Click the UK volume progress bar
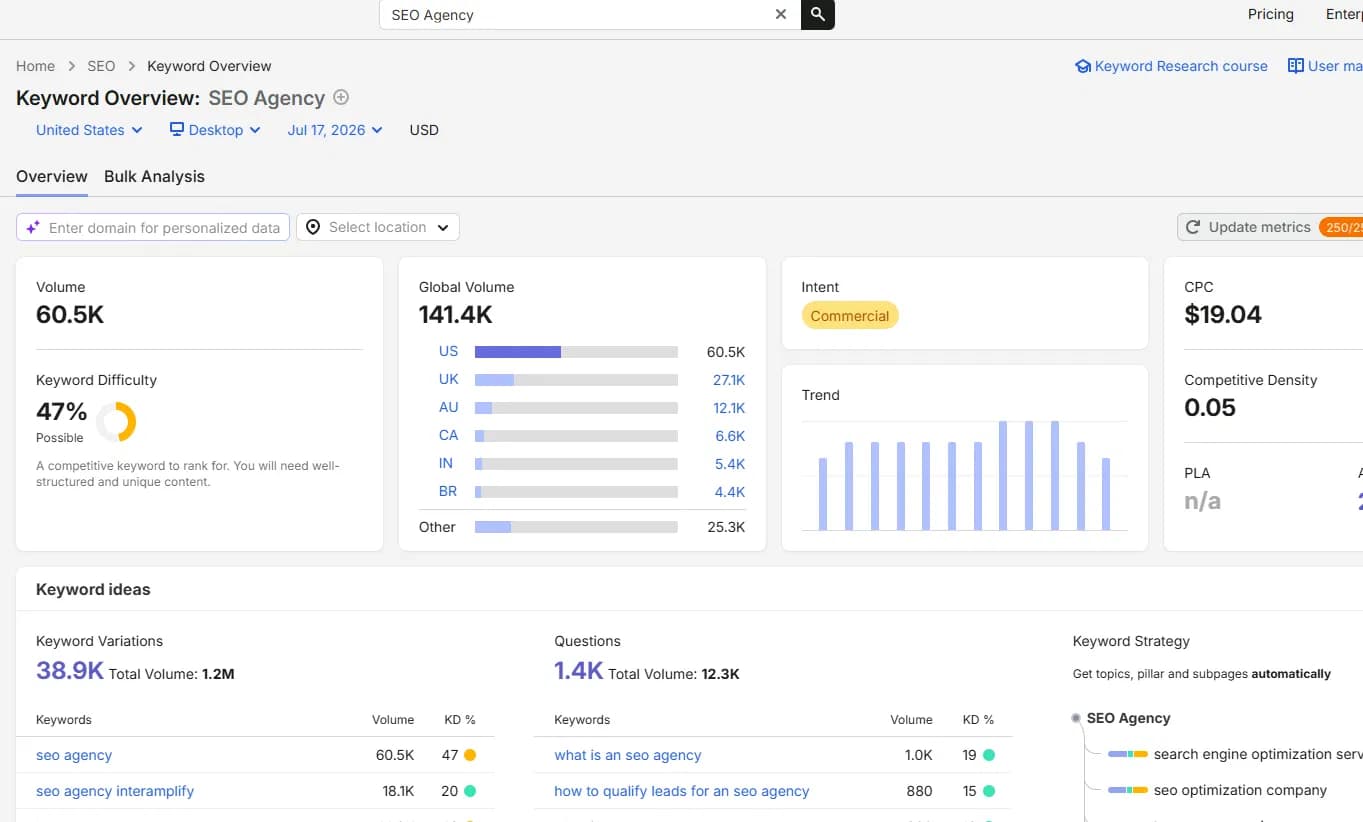1363x822 pixels. pos(576,380)
